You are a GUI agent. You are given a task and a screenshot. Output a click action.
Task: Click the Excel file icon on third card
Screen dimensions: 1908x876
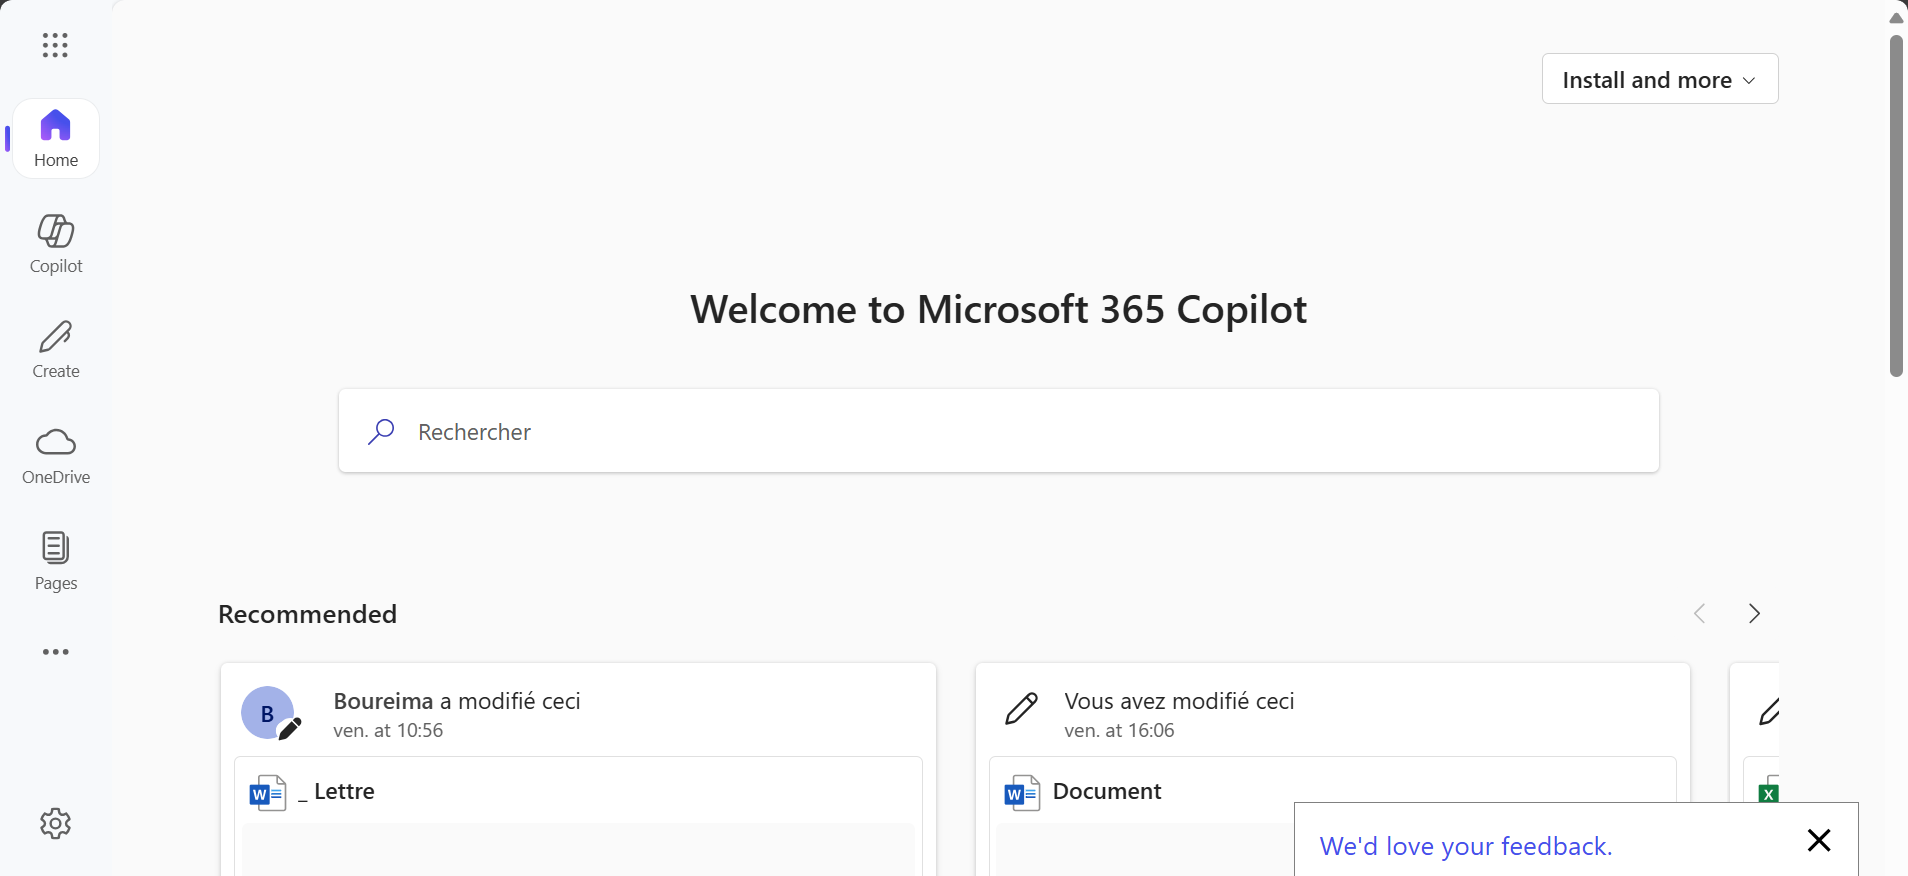(x=1768, y=792)
